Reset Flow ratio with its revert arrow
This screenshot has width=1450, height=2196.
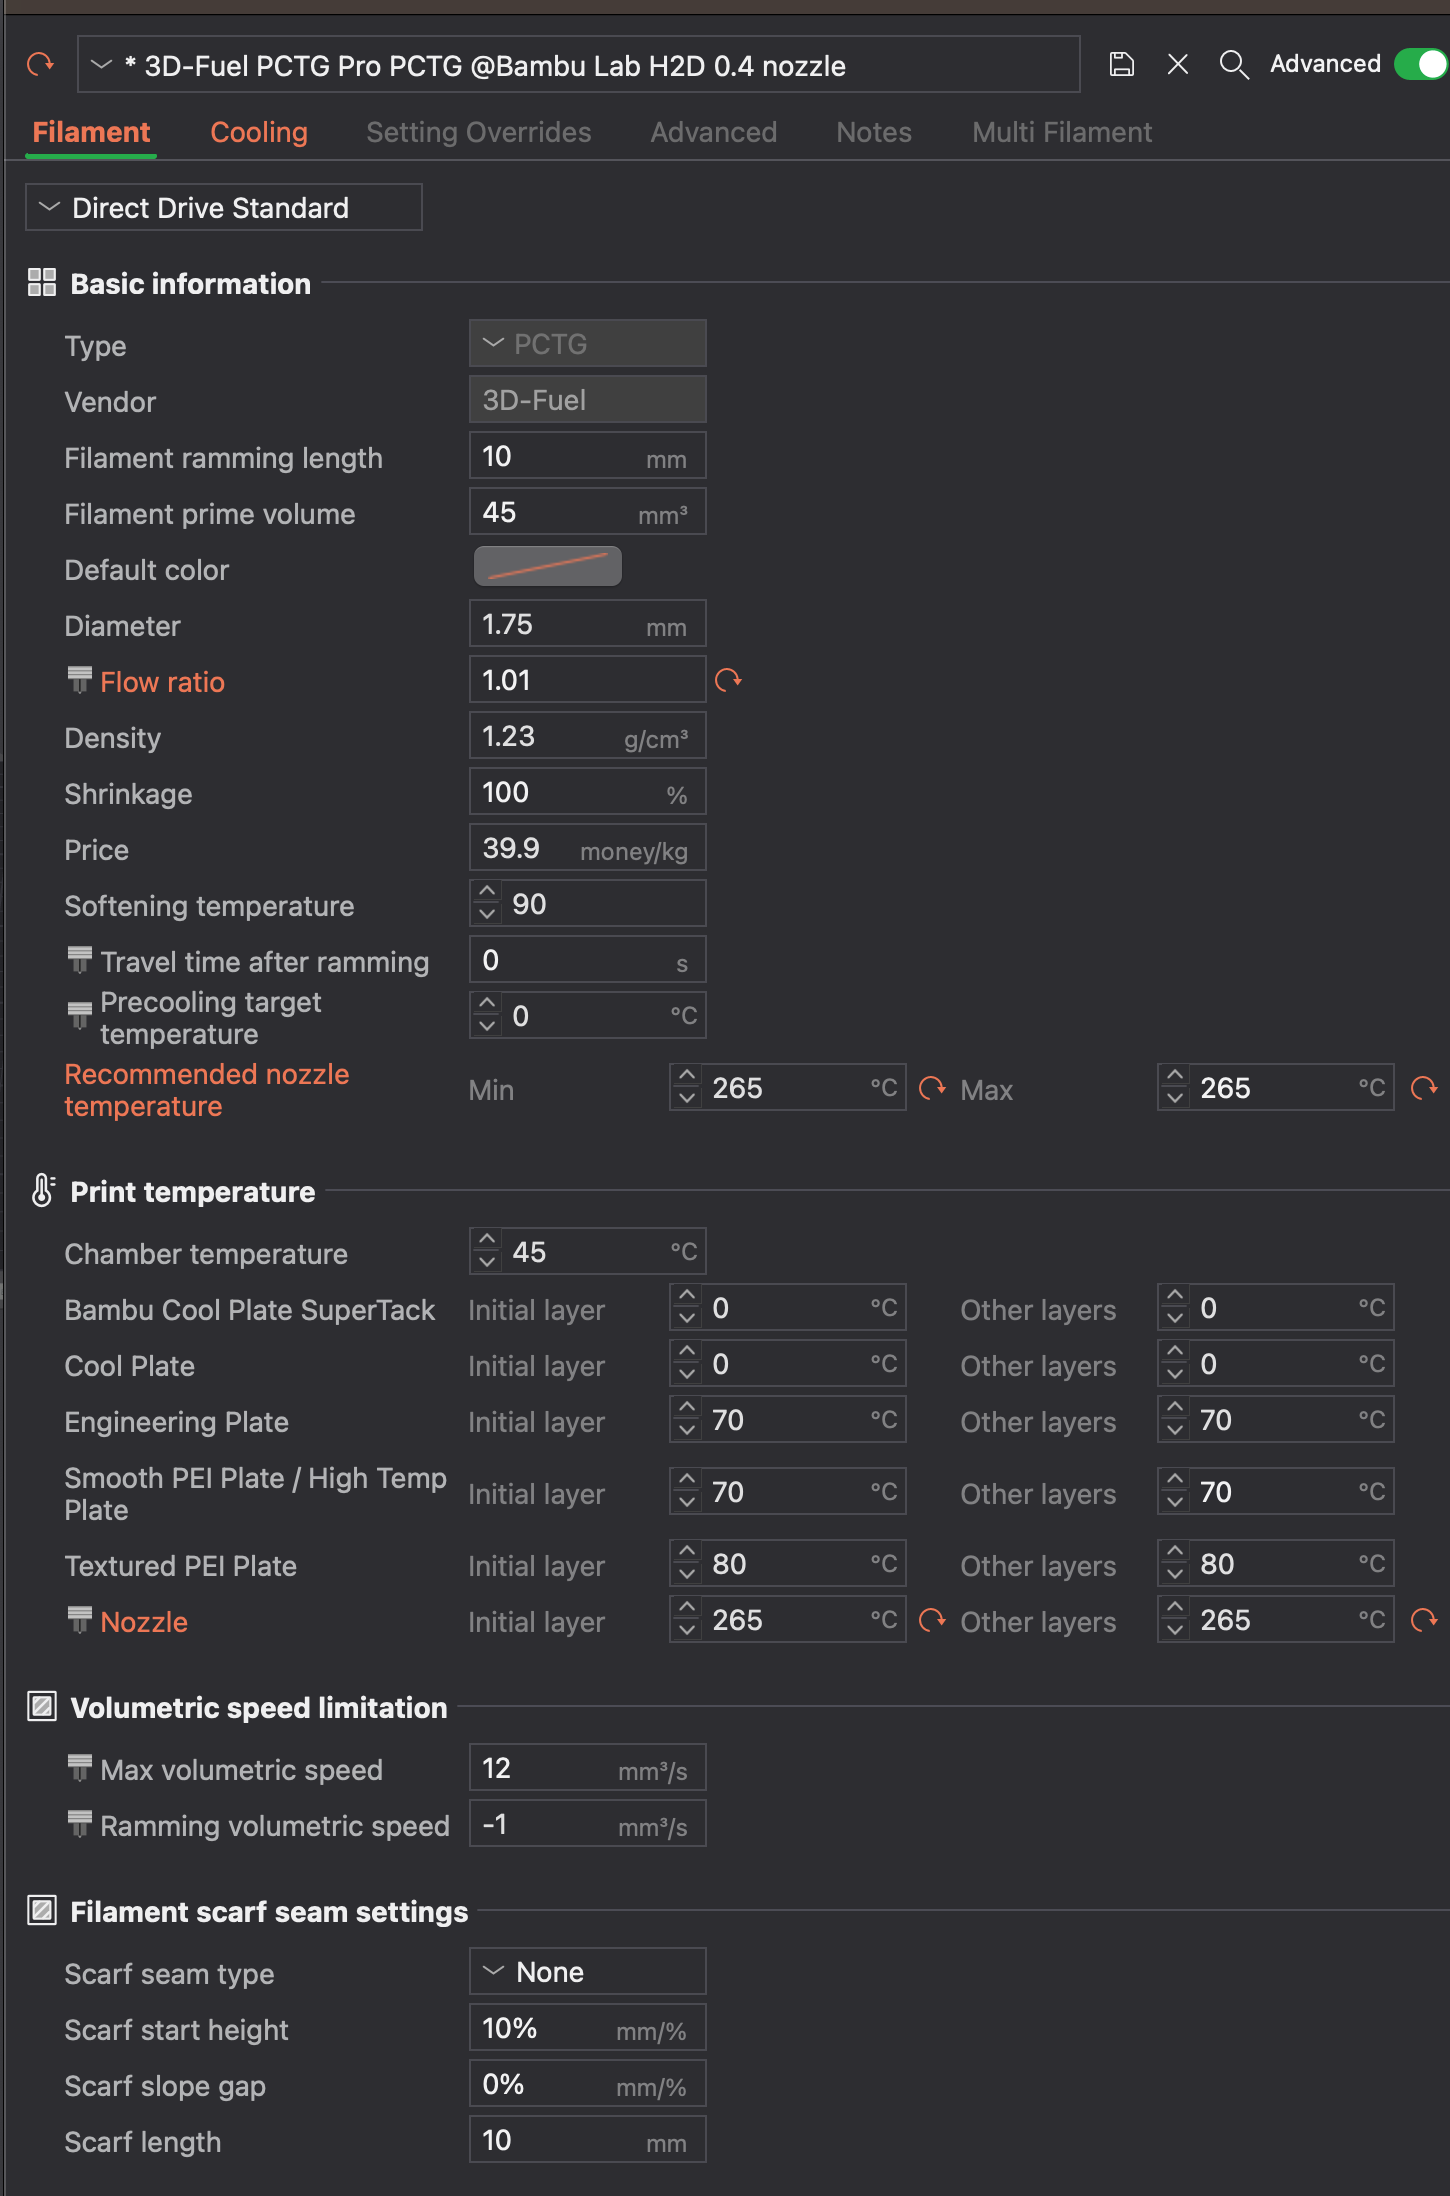728,680
